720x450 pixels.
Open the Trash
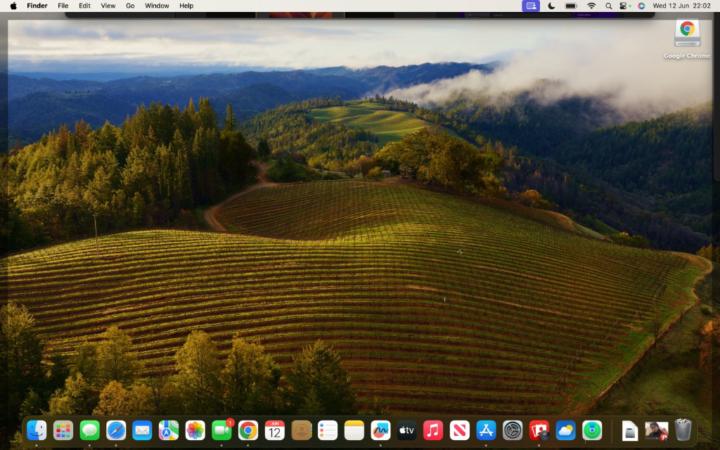(x=683, y=430)
